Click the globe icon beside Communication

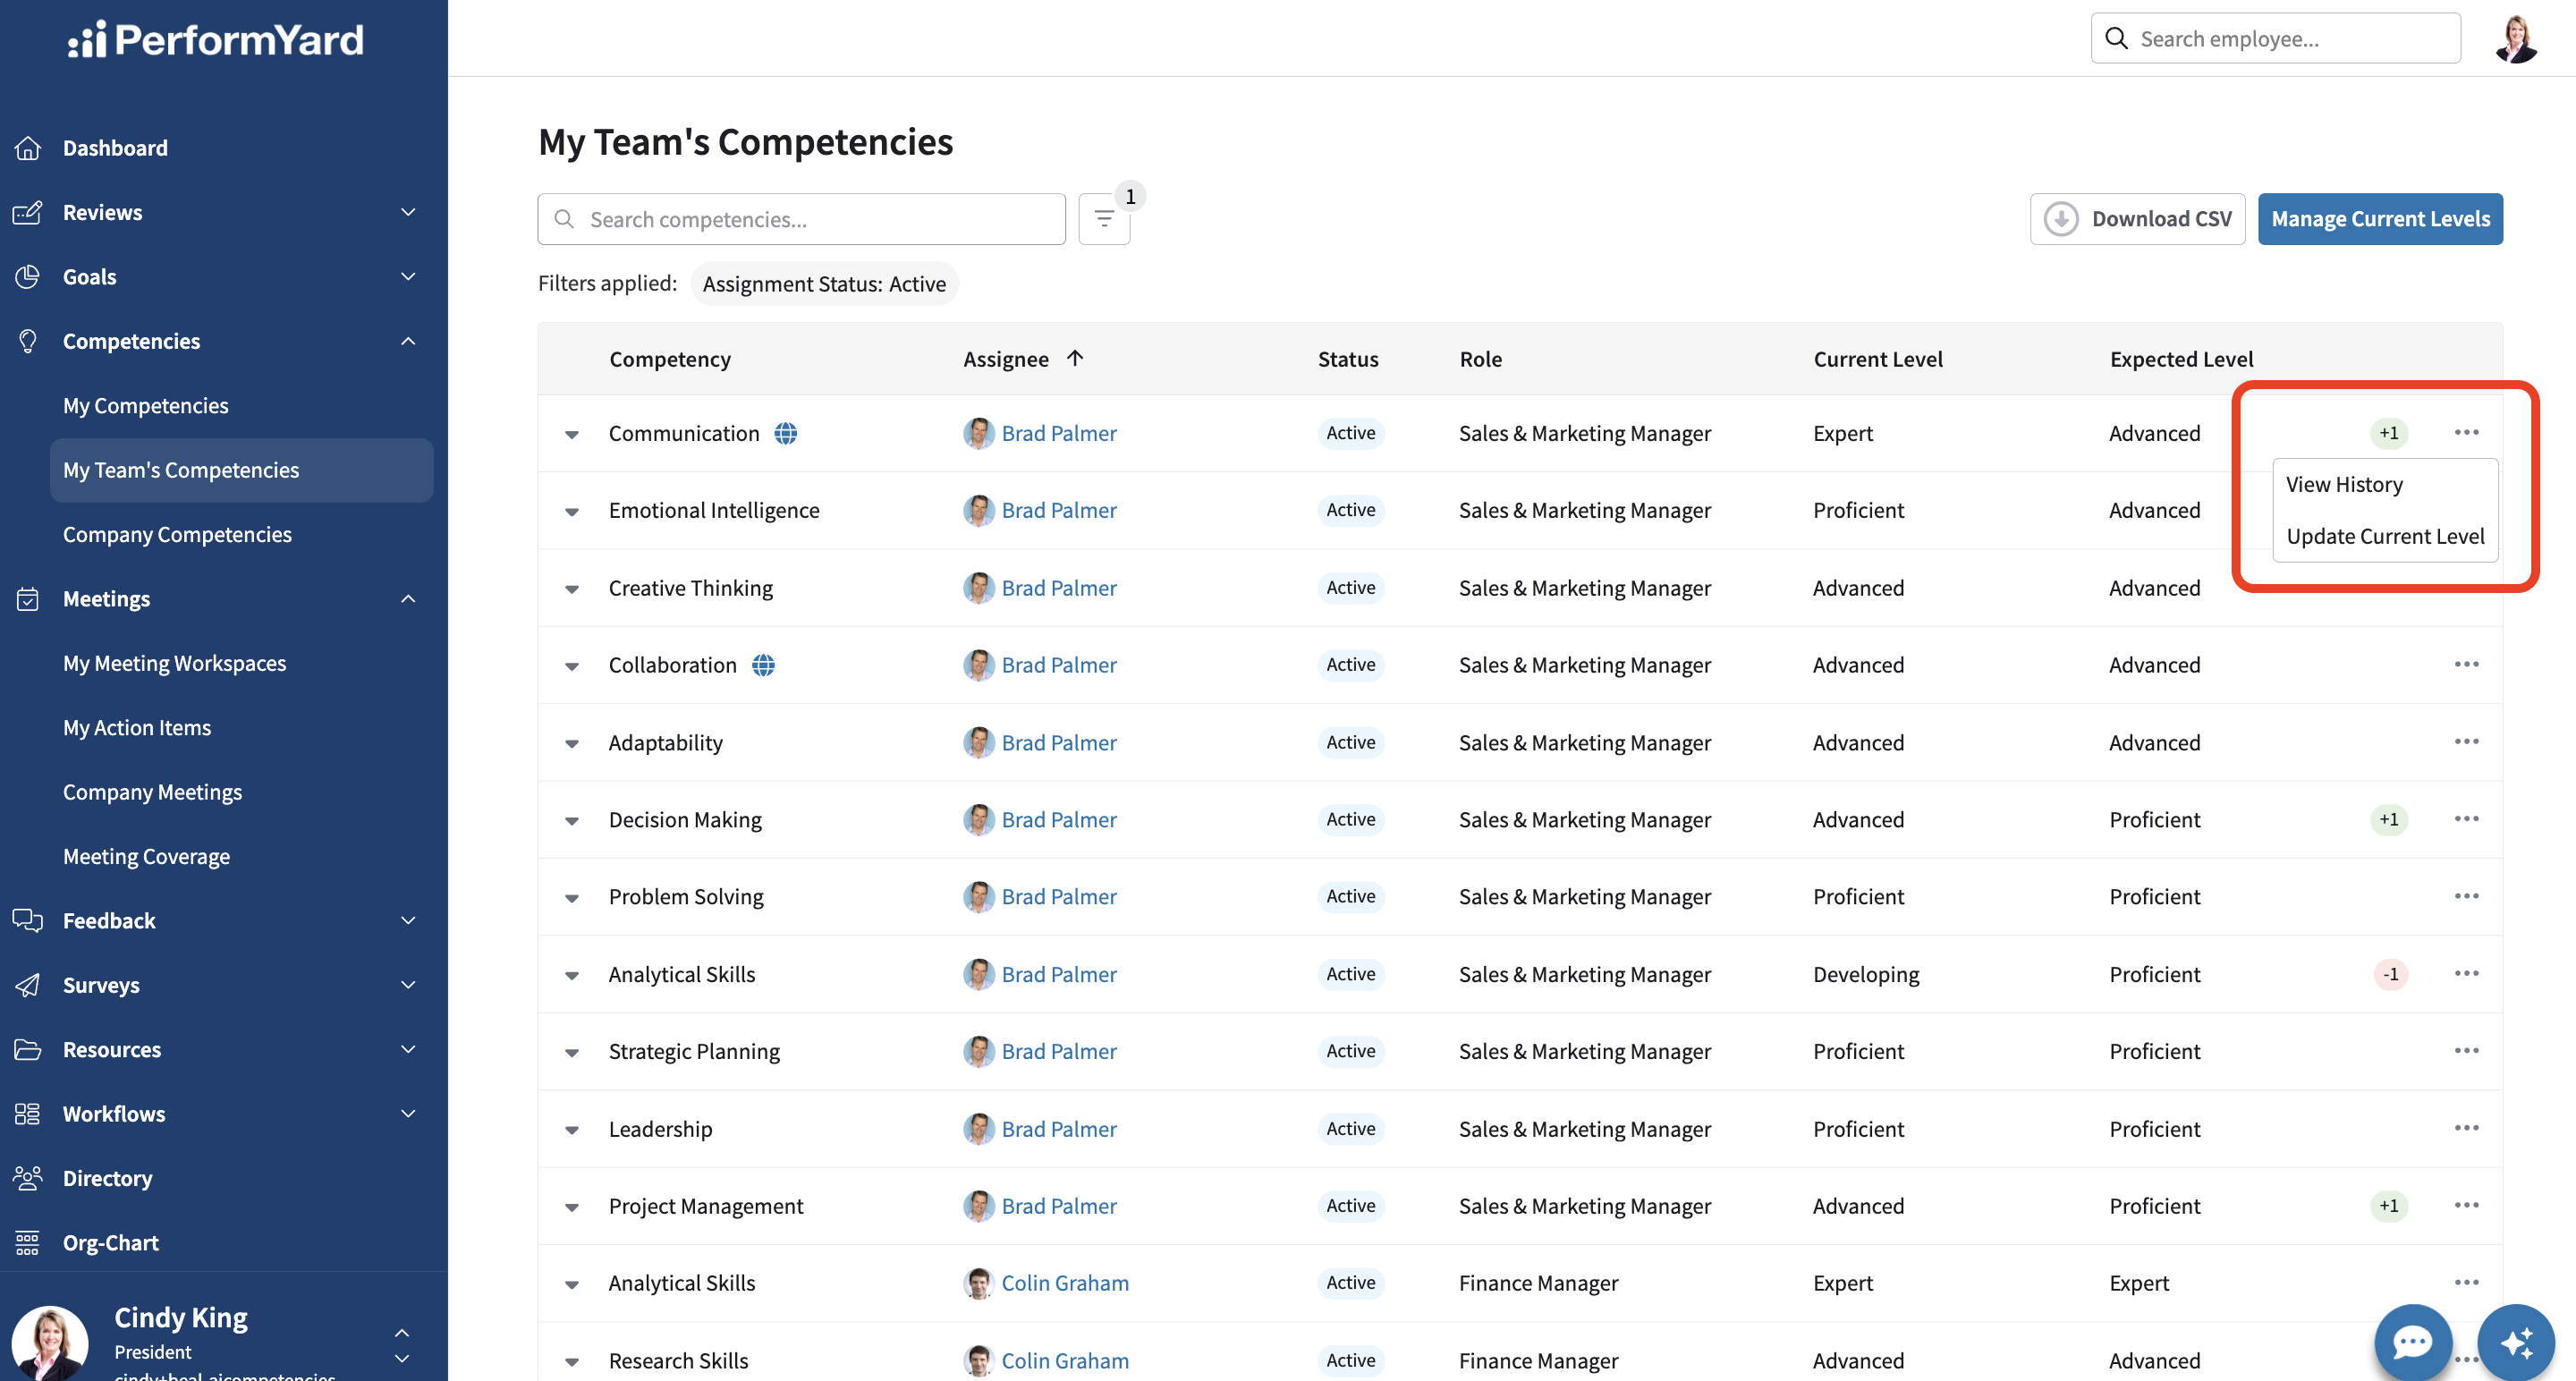pos(786,433)
